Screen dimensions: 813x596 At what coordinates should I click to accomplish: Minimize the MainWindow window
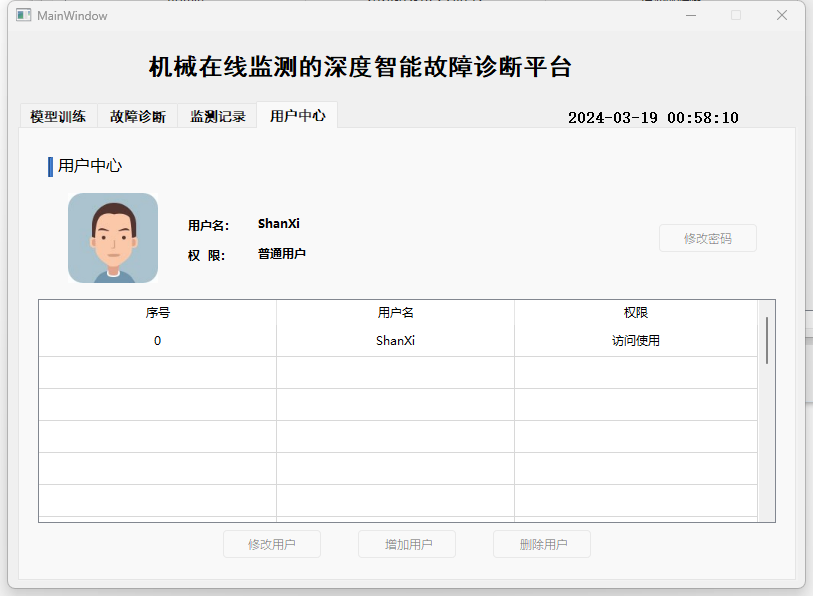pyautogui.click(x=691, y=16)
